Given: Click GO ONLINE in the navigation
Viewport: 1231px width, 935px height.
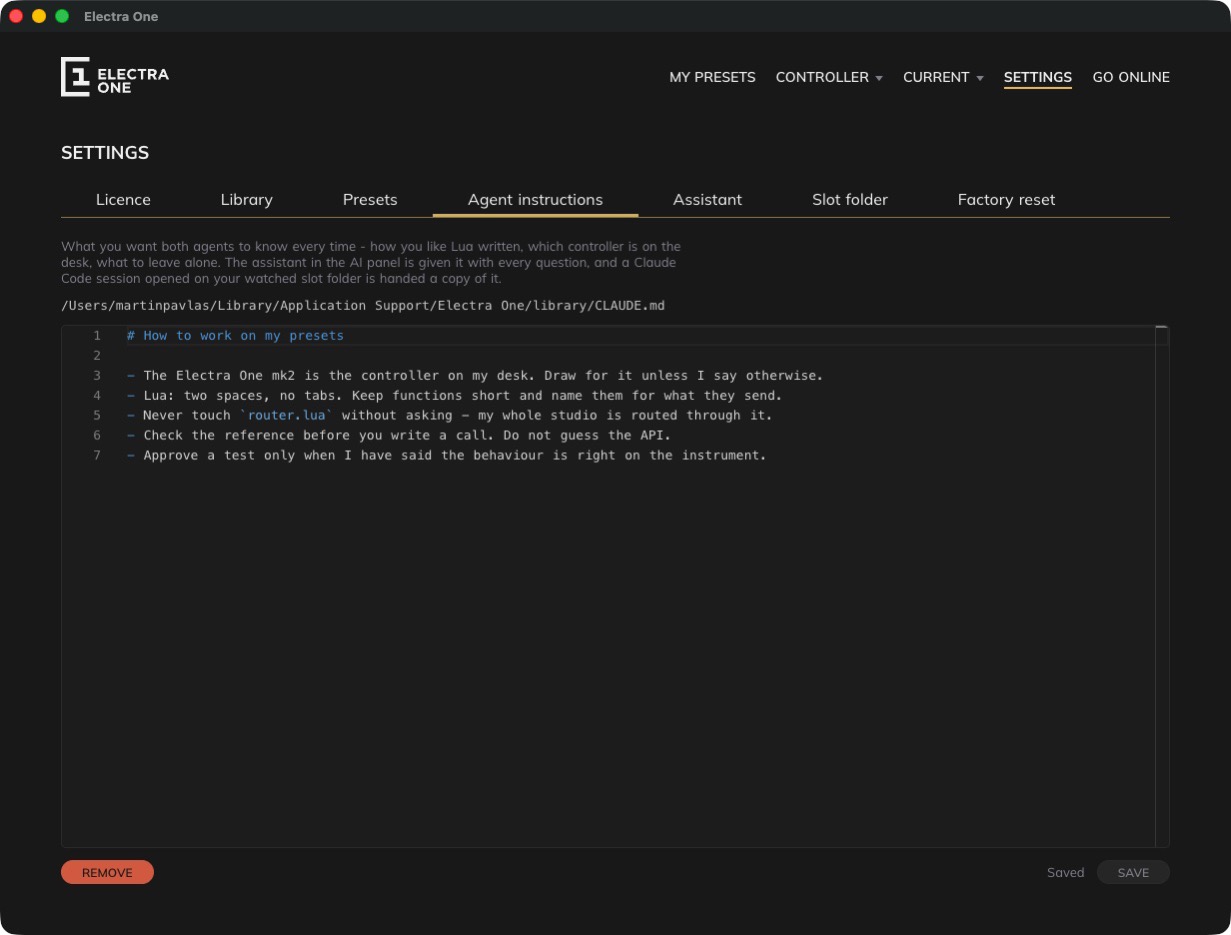Looking at the screenshot, I should coord(1131,77).
